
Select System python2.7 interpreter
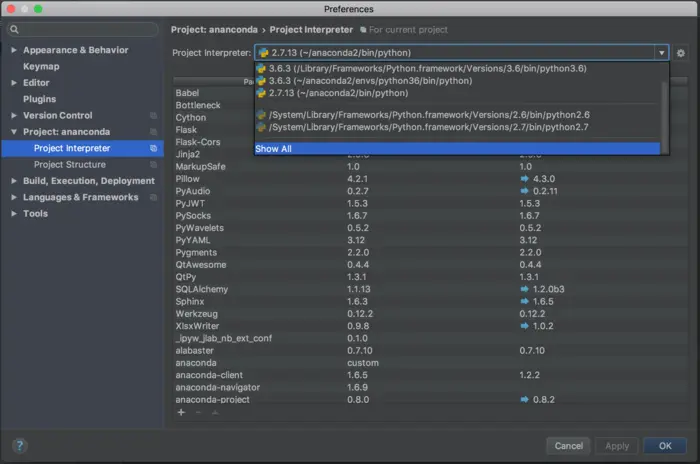(458, 127)
